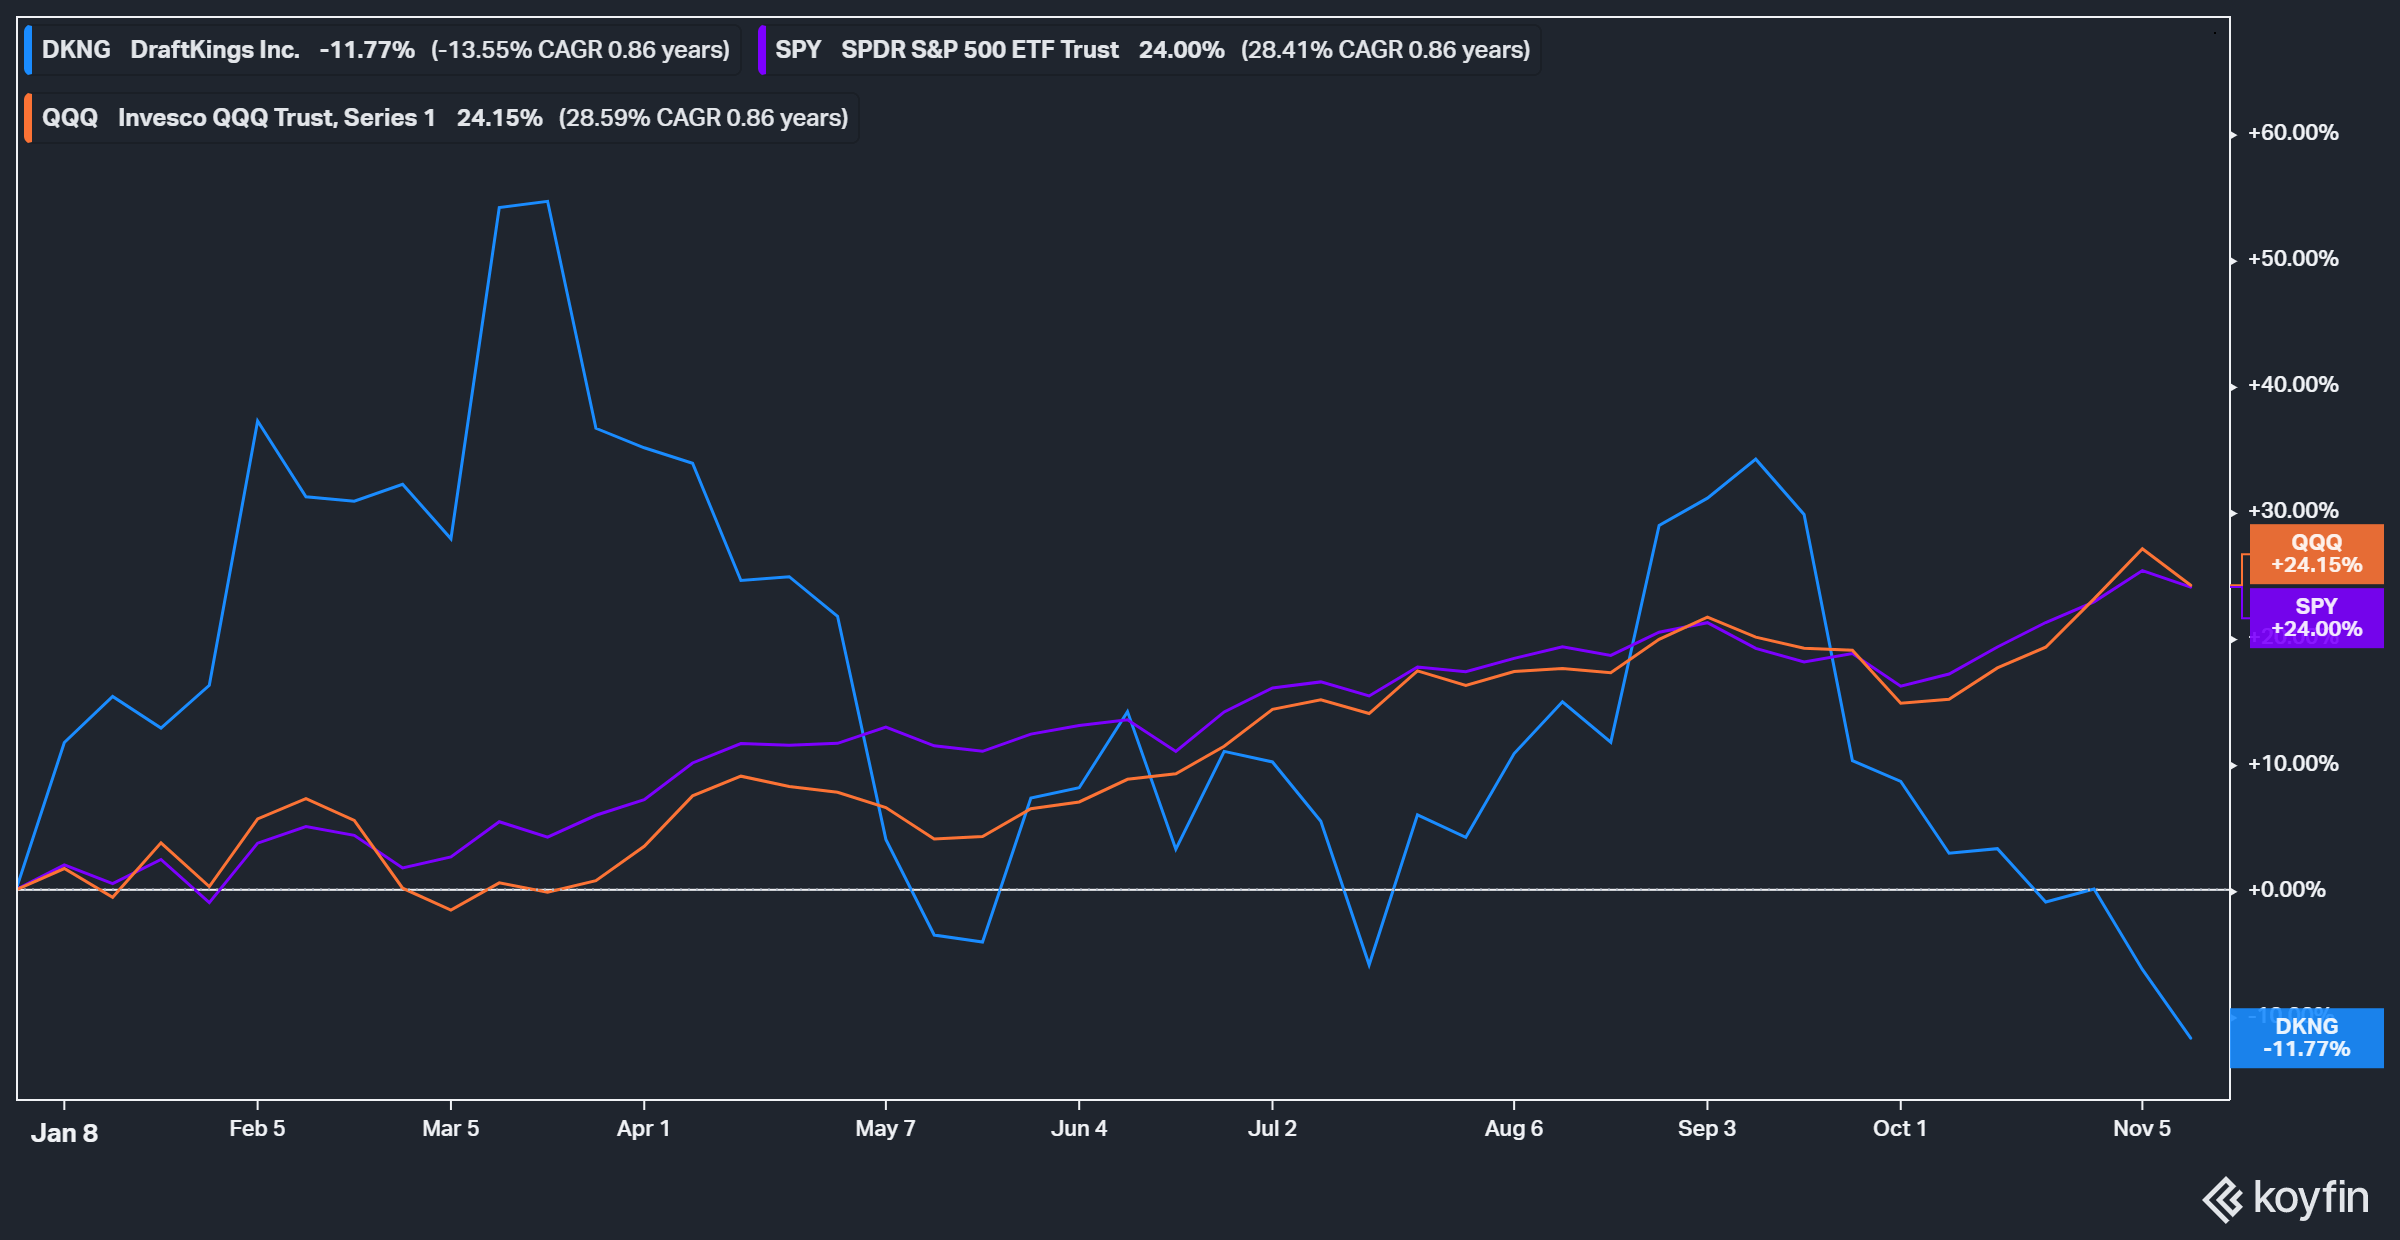This screenshot has width=2400, height=1240.
Task: Click the Oct 1 date label
Action: (1900, 1129)
